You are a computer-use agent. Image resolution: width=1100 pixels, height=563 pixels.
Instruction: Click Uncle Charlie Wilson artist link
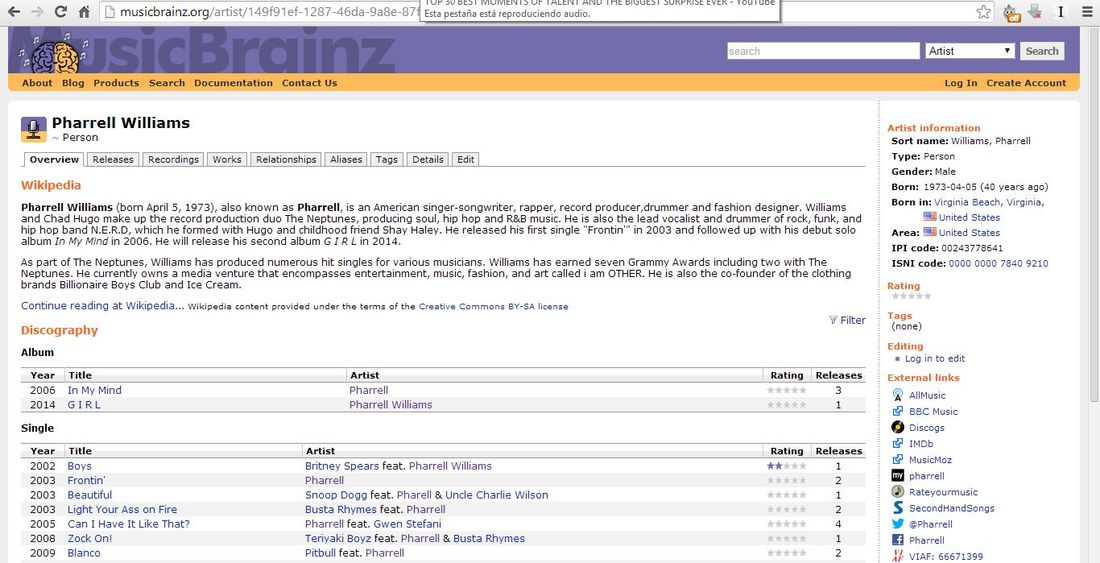497,495
